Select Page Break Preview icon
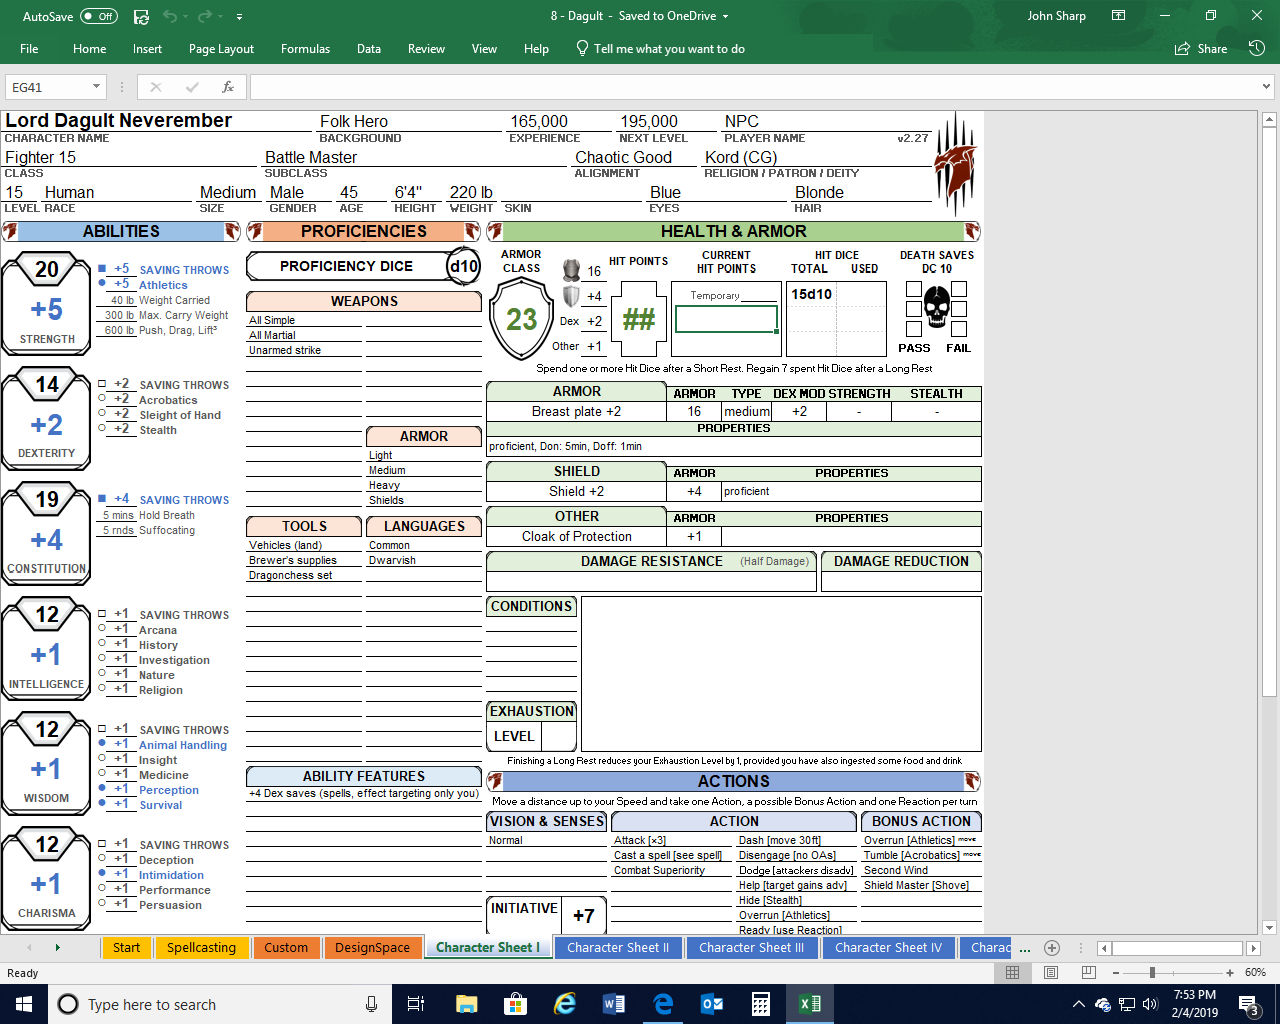The image size is (1280, 1024). click(x=1088, y=972)
